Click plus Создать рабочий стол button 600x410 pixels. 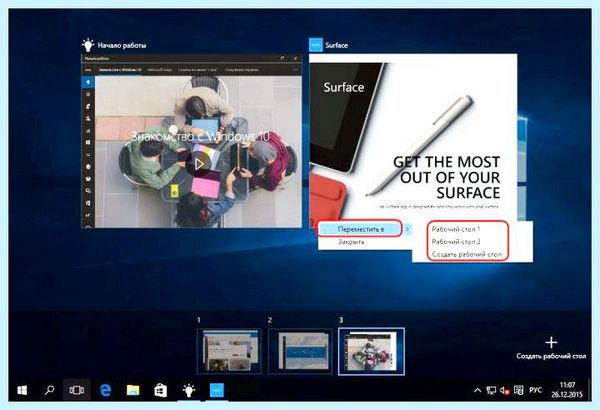point(551,348)
